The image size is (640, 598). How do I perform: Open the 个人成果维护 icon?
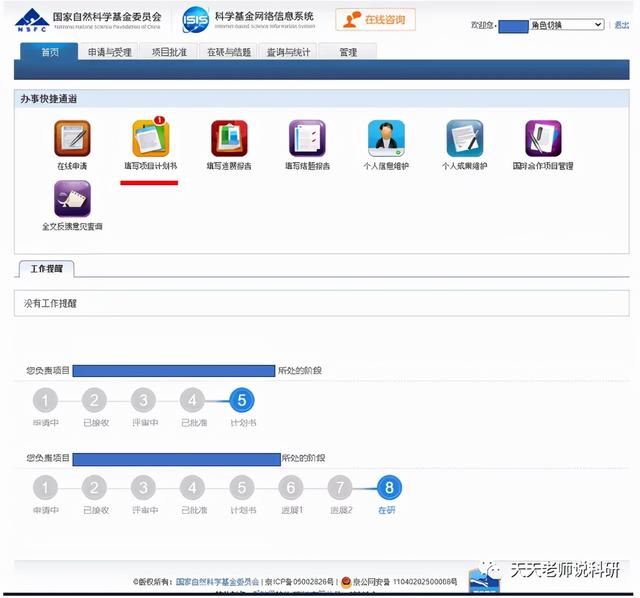click(464, 138)
